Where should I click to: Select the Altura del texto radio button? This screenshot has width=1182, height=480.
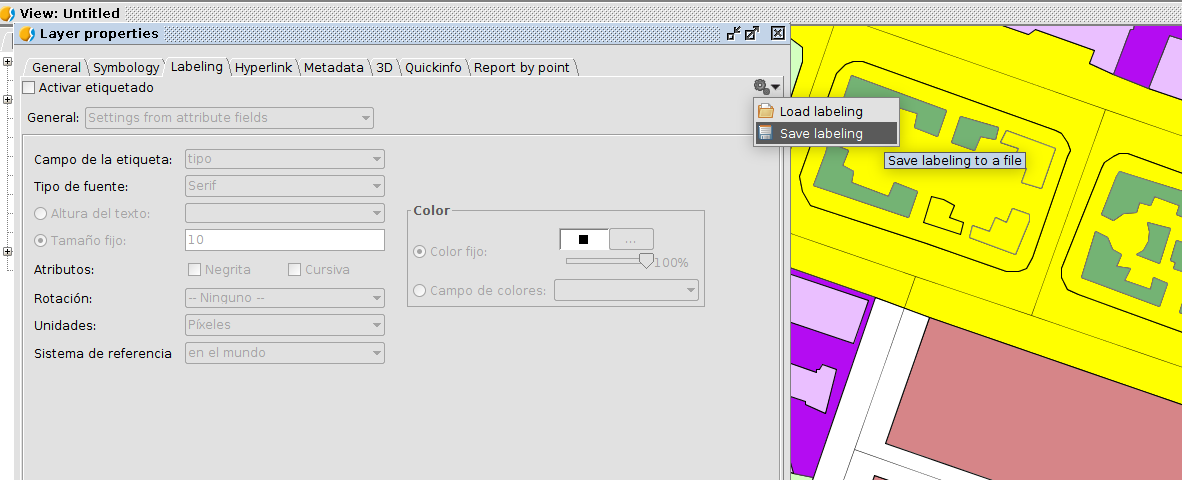click(41, 213)
